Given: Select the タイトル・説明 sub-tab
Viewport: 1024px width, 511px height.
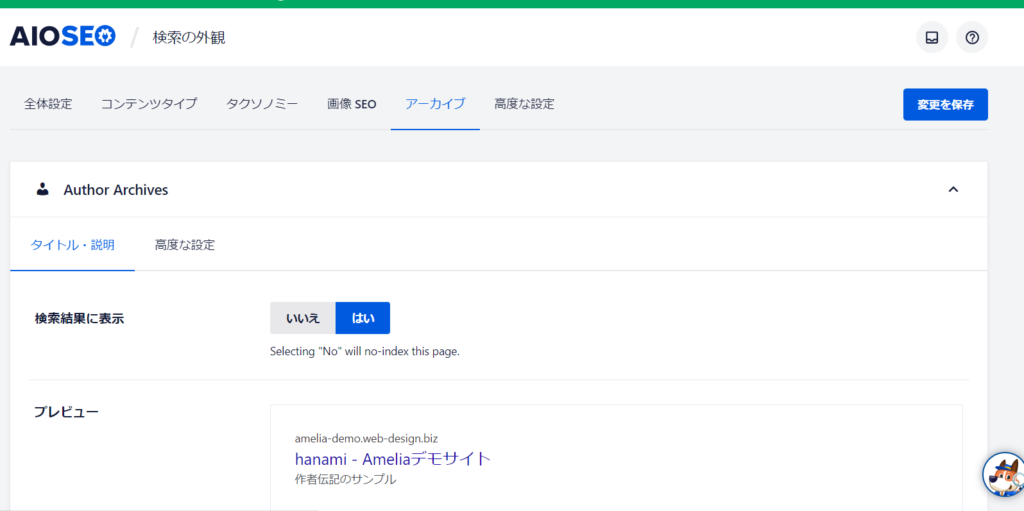Looking at the screenshot, I should pos(73,245).
